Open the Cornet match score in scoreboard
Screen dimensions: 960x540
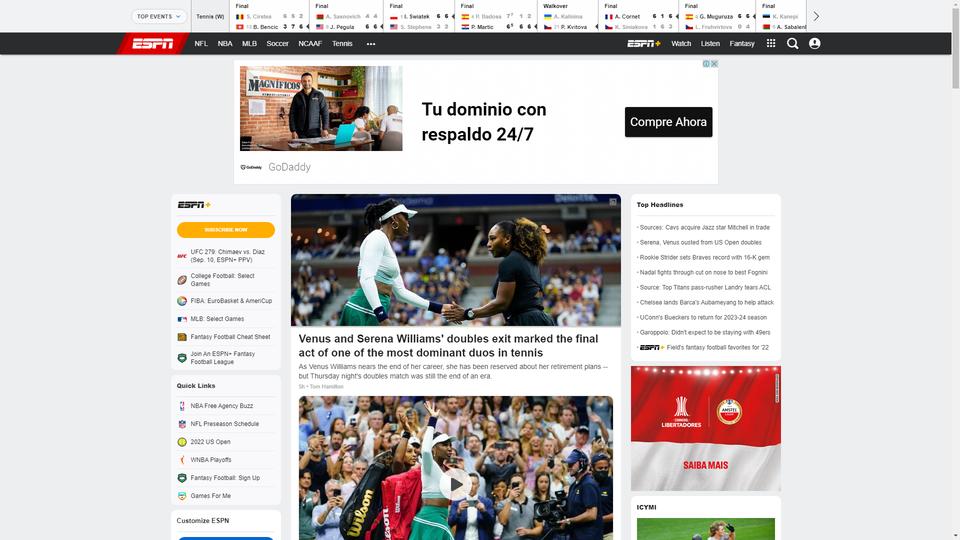[639, 17]
